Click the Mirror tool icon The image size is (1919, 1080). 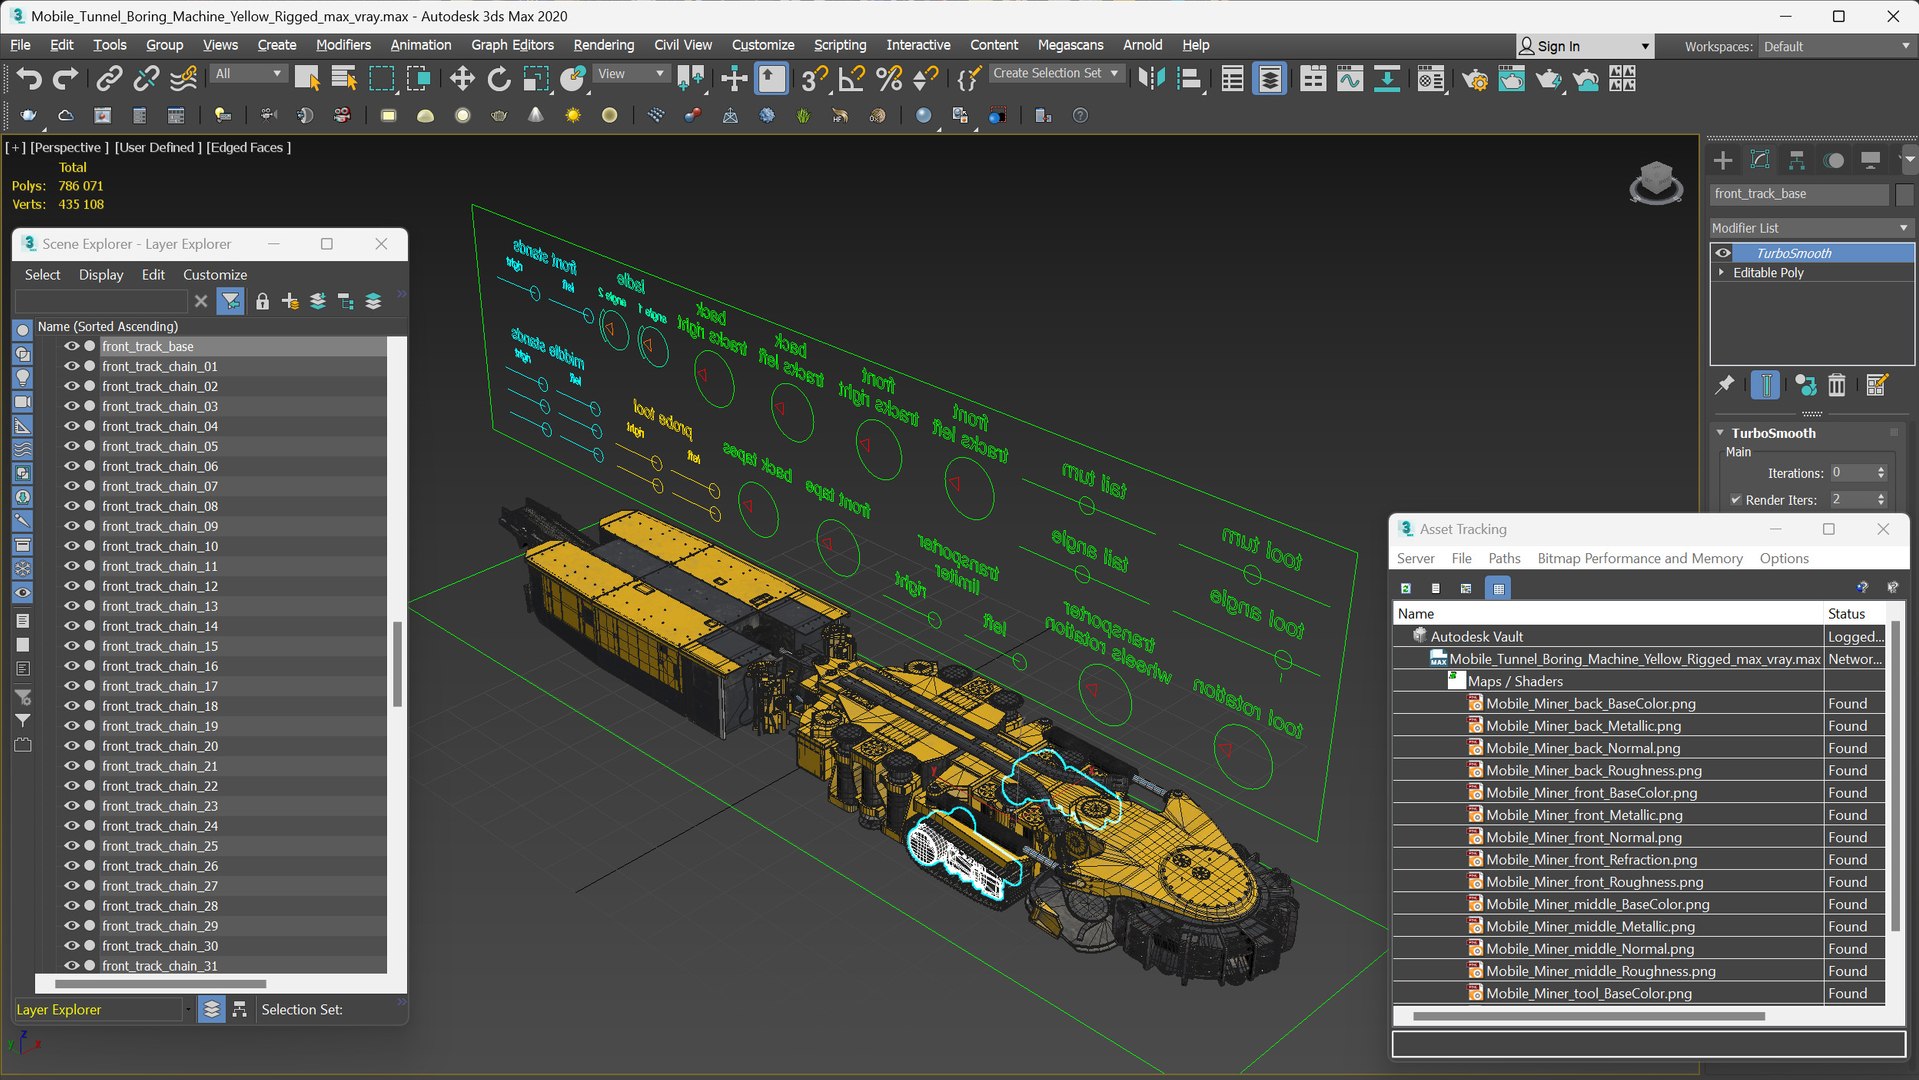tap(1152, 79)
